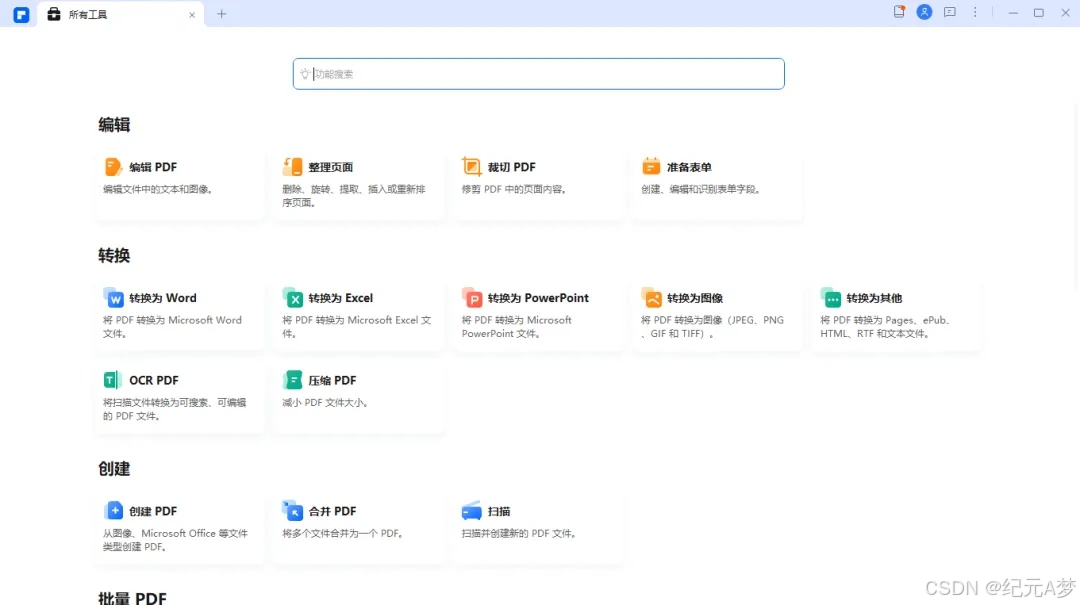Viewport: 1080px width, 605px height.
Task: Open 整理页面 tool title
Action: tap(331, 167)
